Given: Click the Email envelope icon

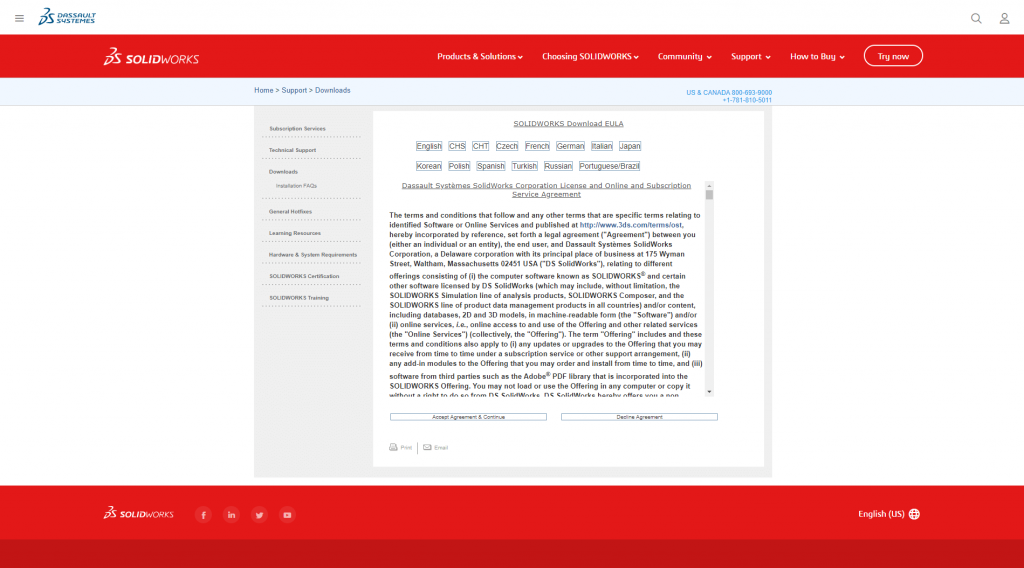Looking at the screenshot, I should (428, 447).
